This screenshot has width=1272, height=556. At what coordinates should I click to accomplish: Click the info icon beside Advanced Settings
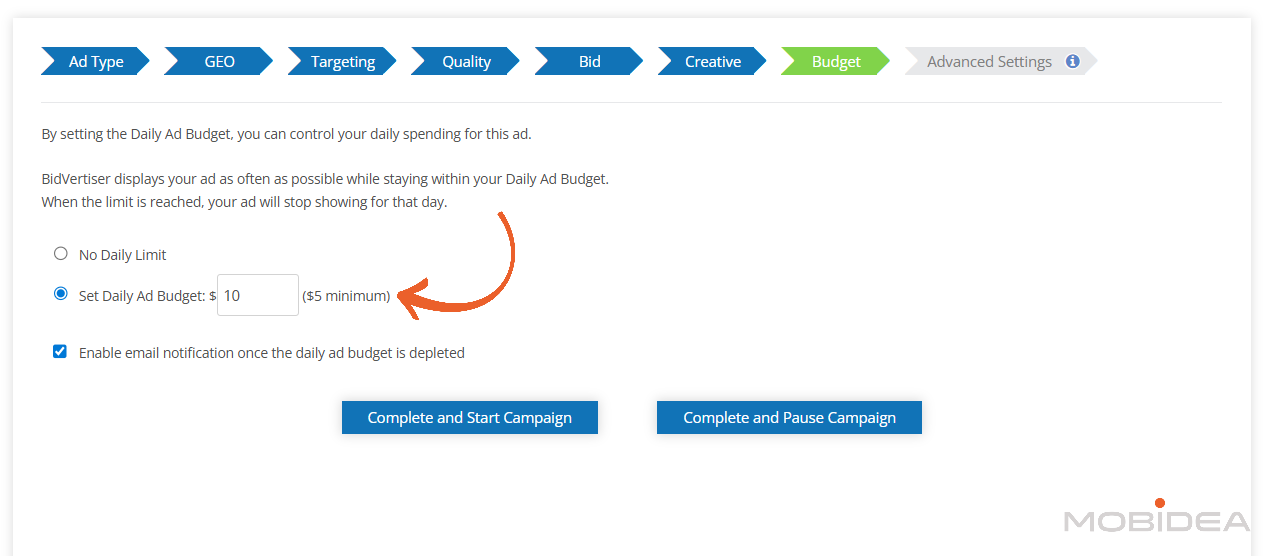click(x=1072, y=61)
